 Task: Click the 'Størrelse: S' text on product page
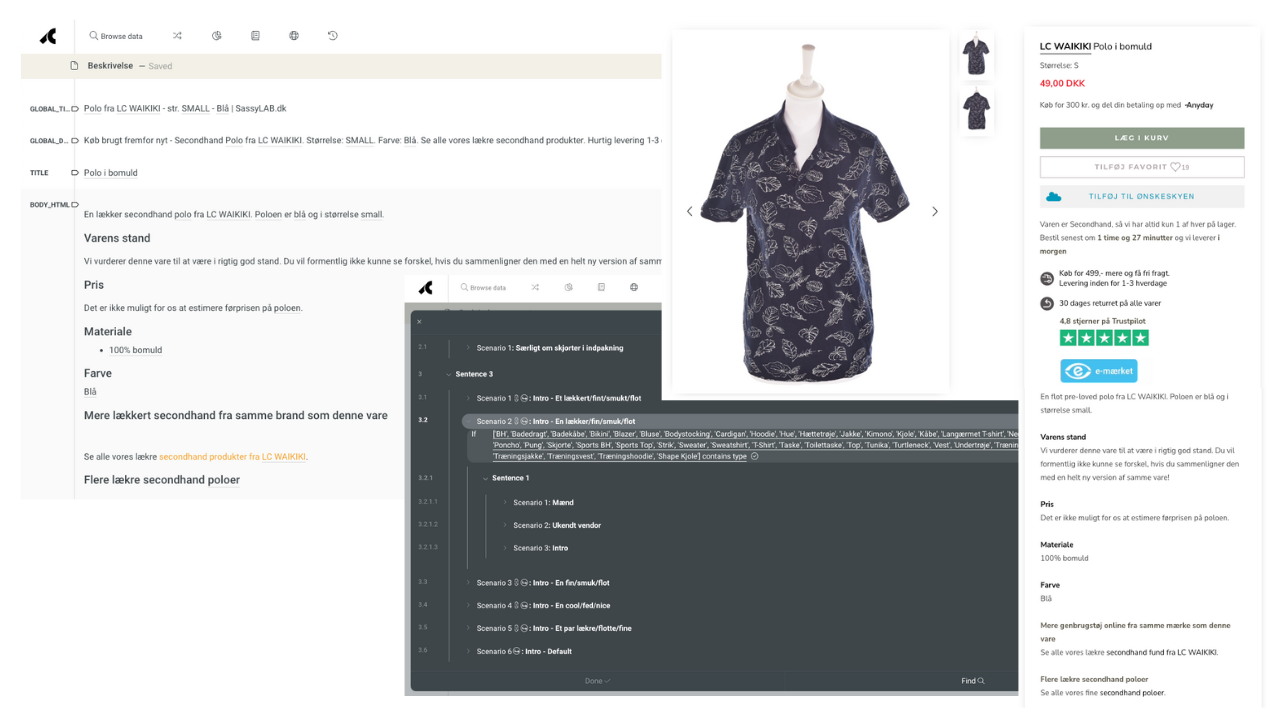(1059, 65)
